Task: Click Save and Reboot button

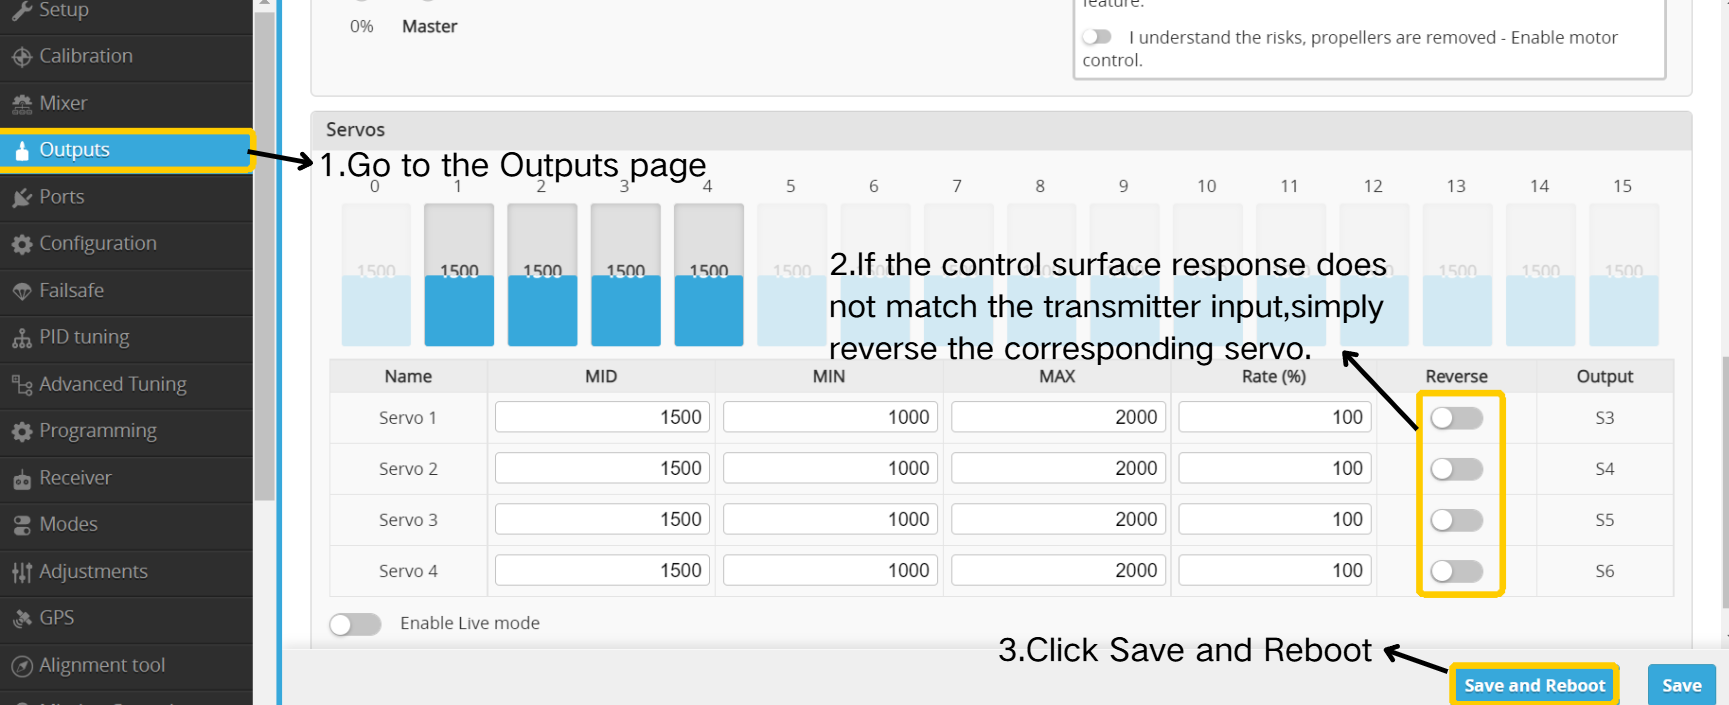Action: click(1533, 685)
